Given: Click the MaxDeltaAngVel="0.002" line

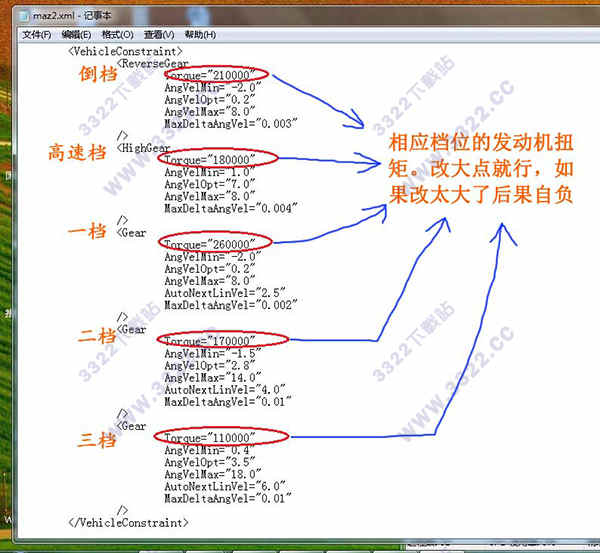Looking at the screenshot, I should 231,305.
